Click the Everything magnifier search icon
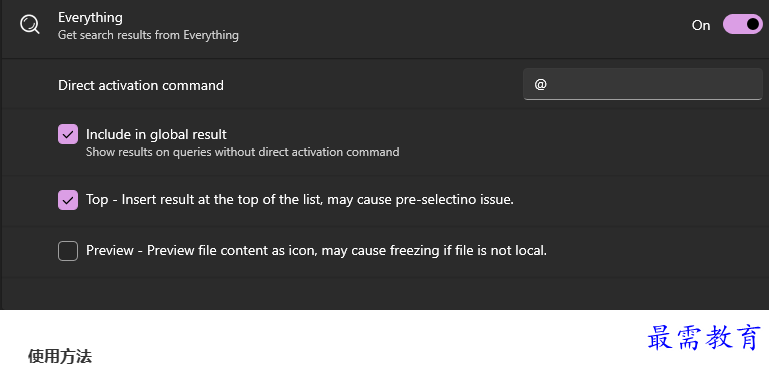 point(30,24)
